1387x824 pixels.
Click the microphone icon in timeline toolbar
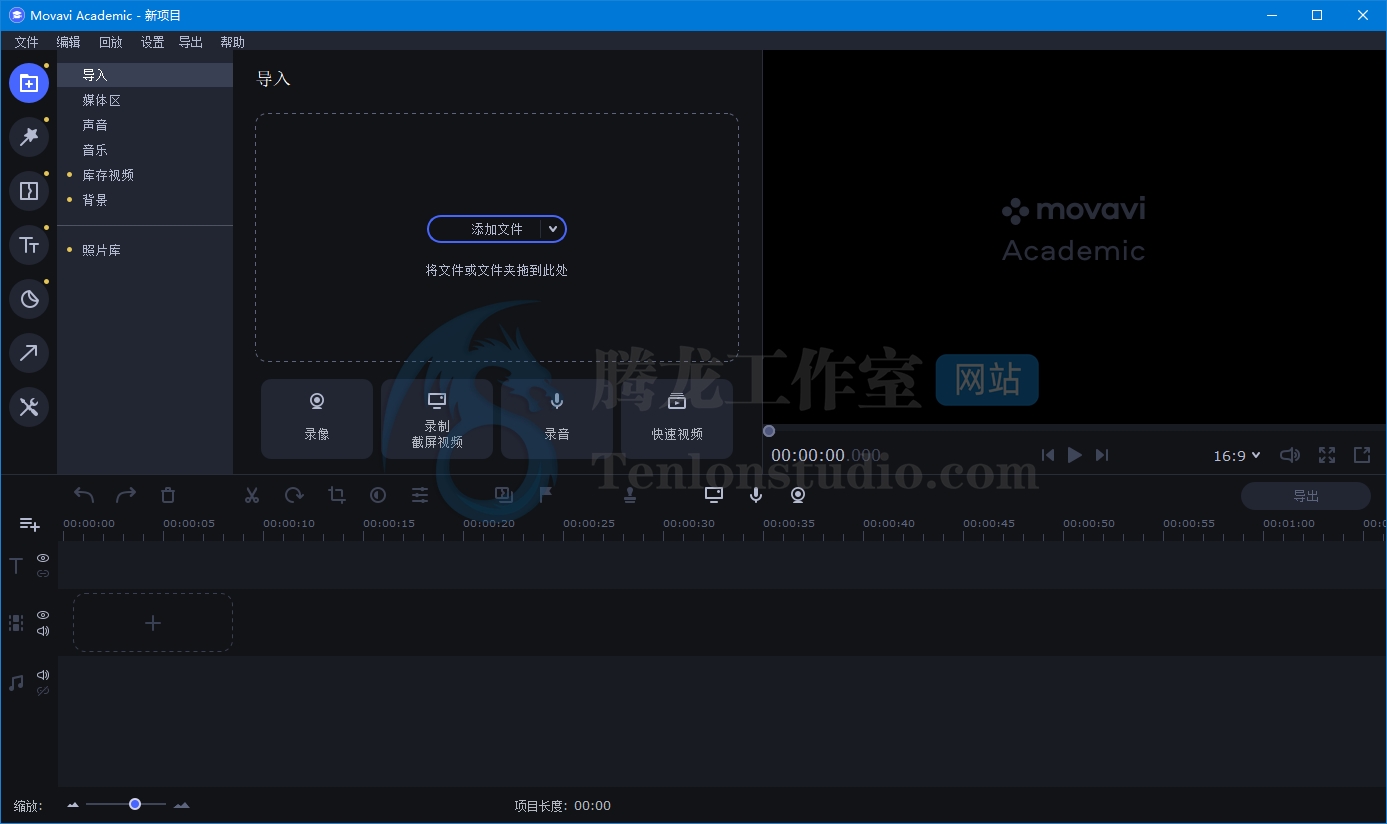coord(756,494)
